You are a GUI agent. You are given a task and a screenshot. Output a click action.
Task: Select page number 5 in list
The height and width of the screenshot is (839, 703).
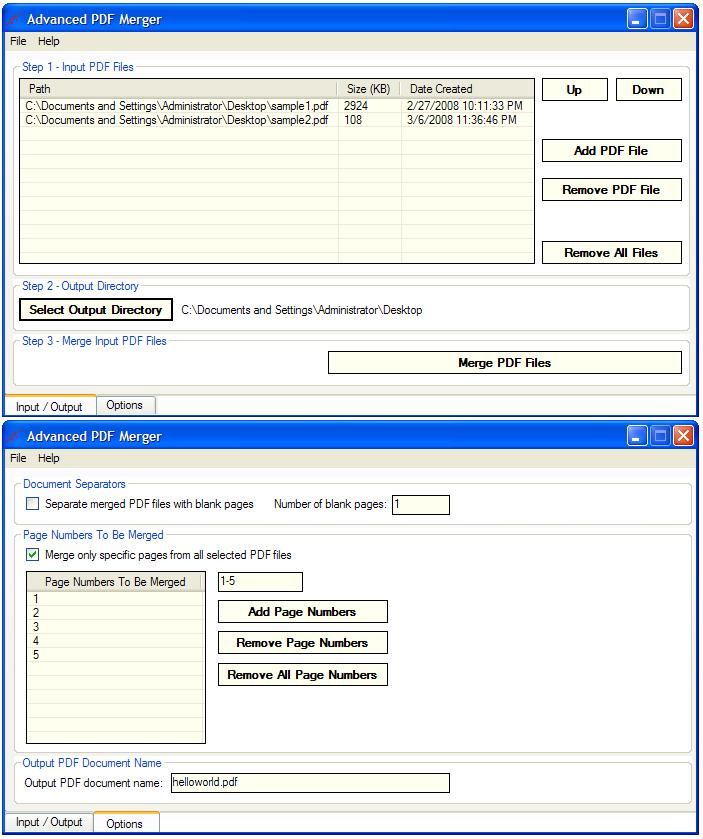[x=116, y=654]
